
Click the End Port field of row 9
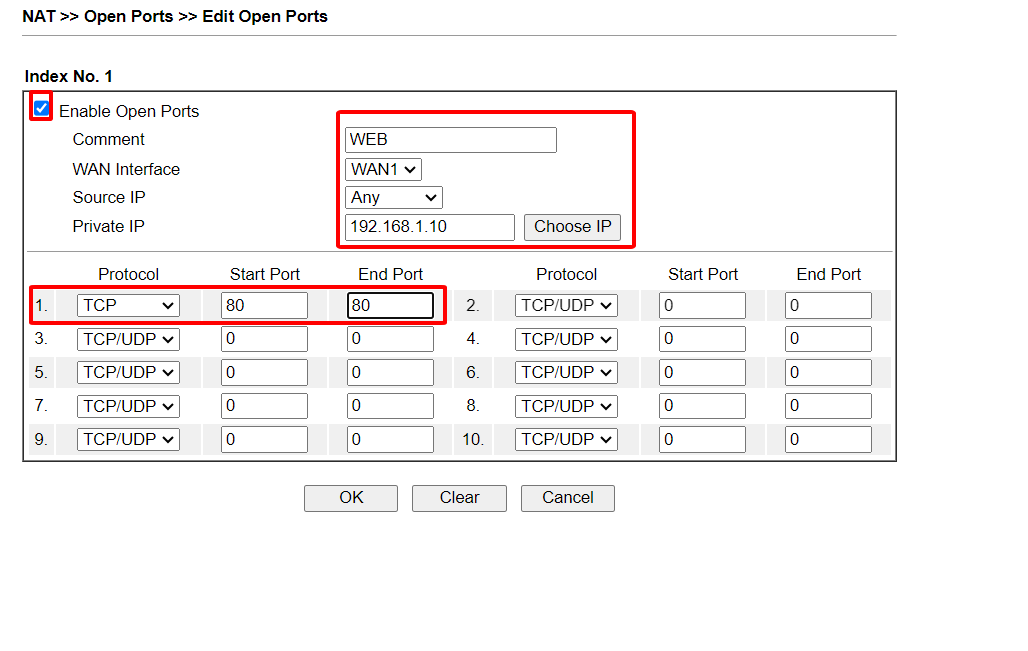pos(390,439)
